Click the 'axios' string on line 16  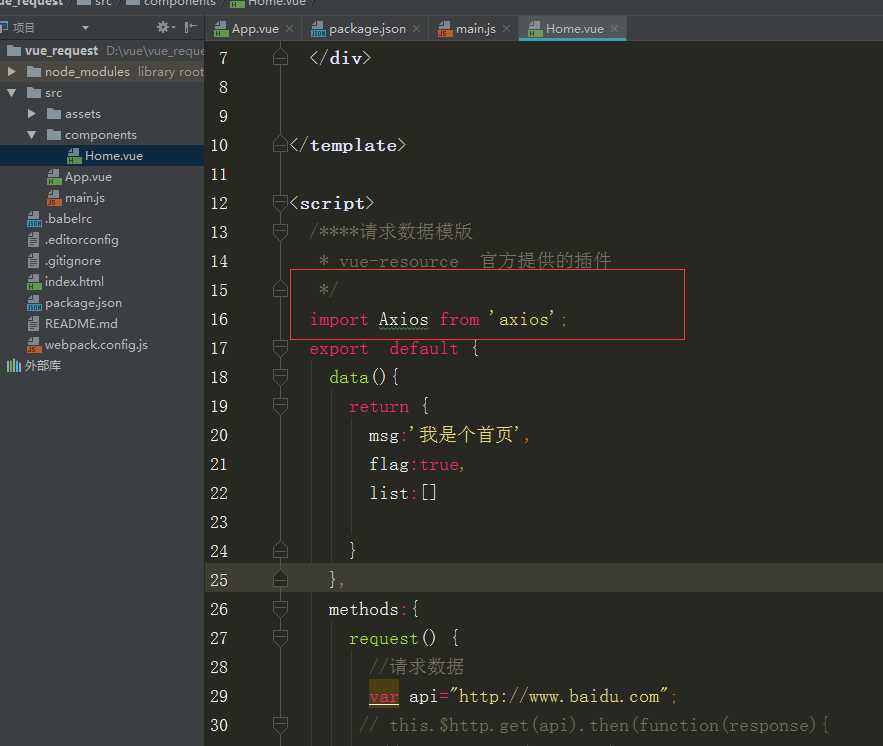[x=522, y=319]
